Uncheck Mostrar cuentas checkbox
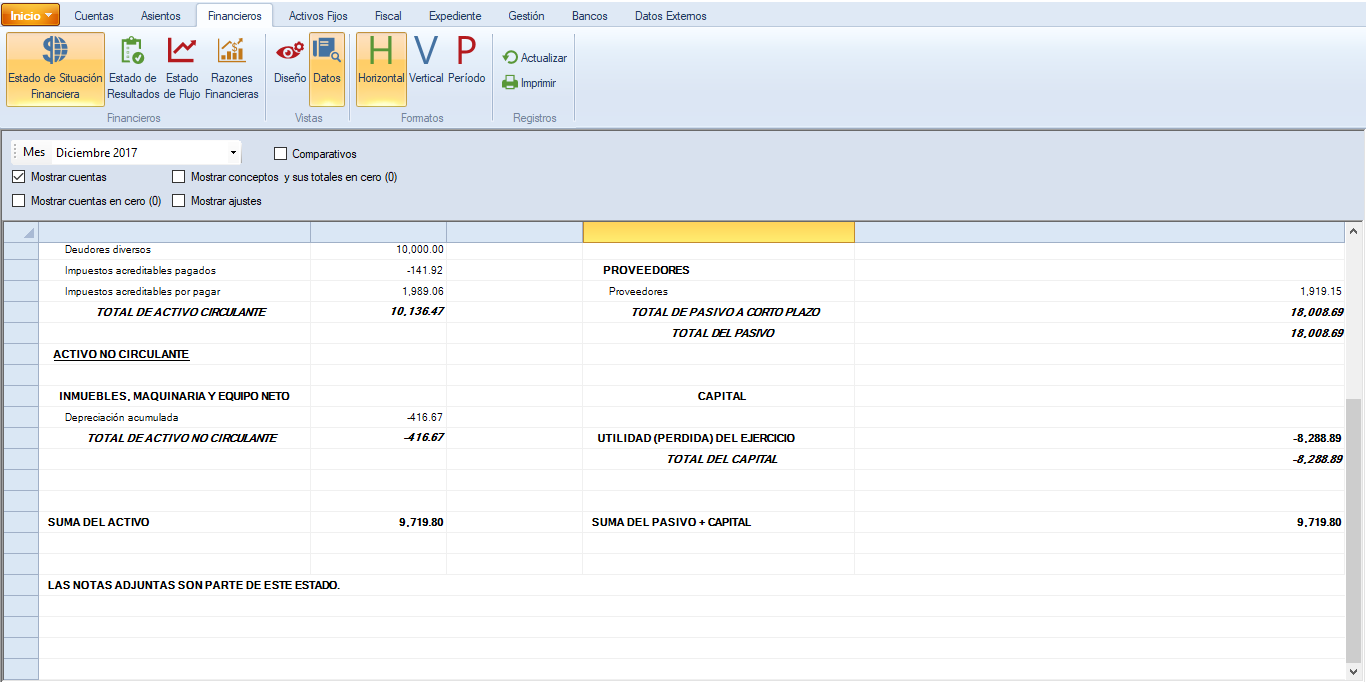This screenshot has width=1366, height=682. coord(19,177)
